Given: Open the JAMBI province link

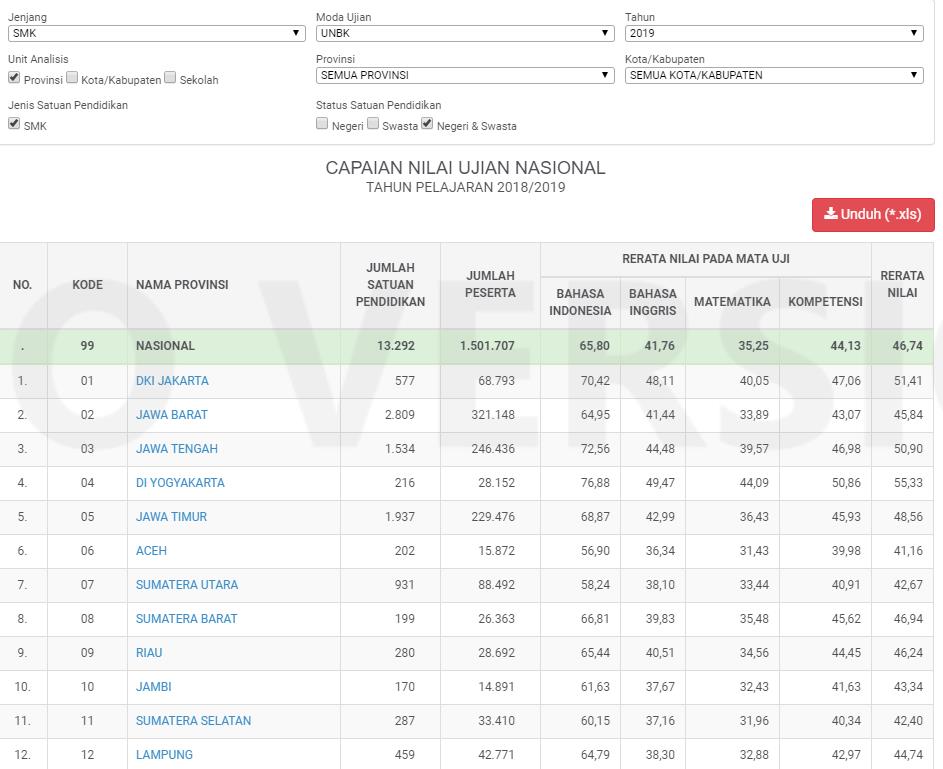Looking at the screenshot, I should [x=153, y=687].
